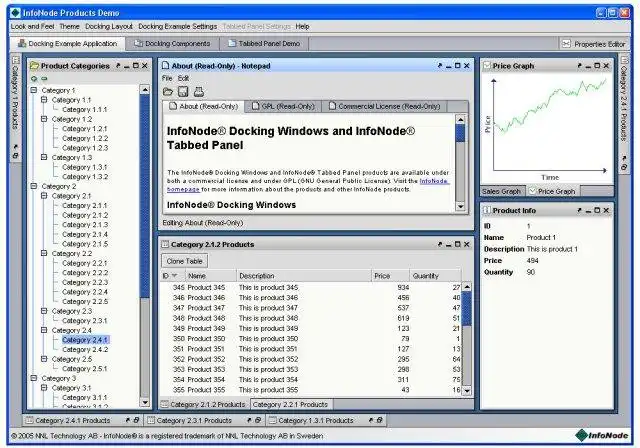Click the About document scrollbar down arrow
640x448 pixels.
[x=460, y=206]
